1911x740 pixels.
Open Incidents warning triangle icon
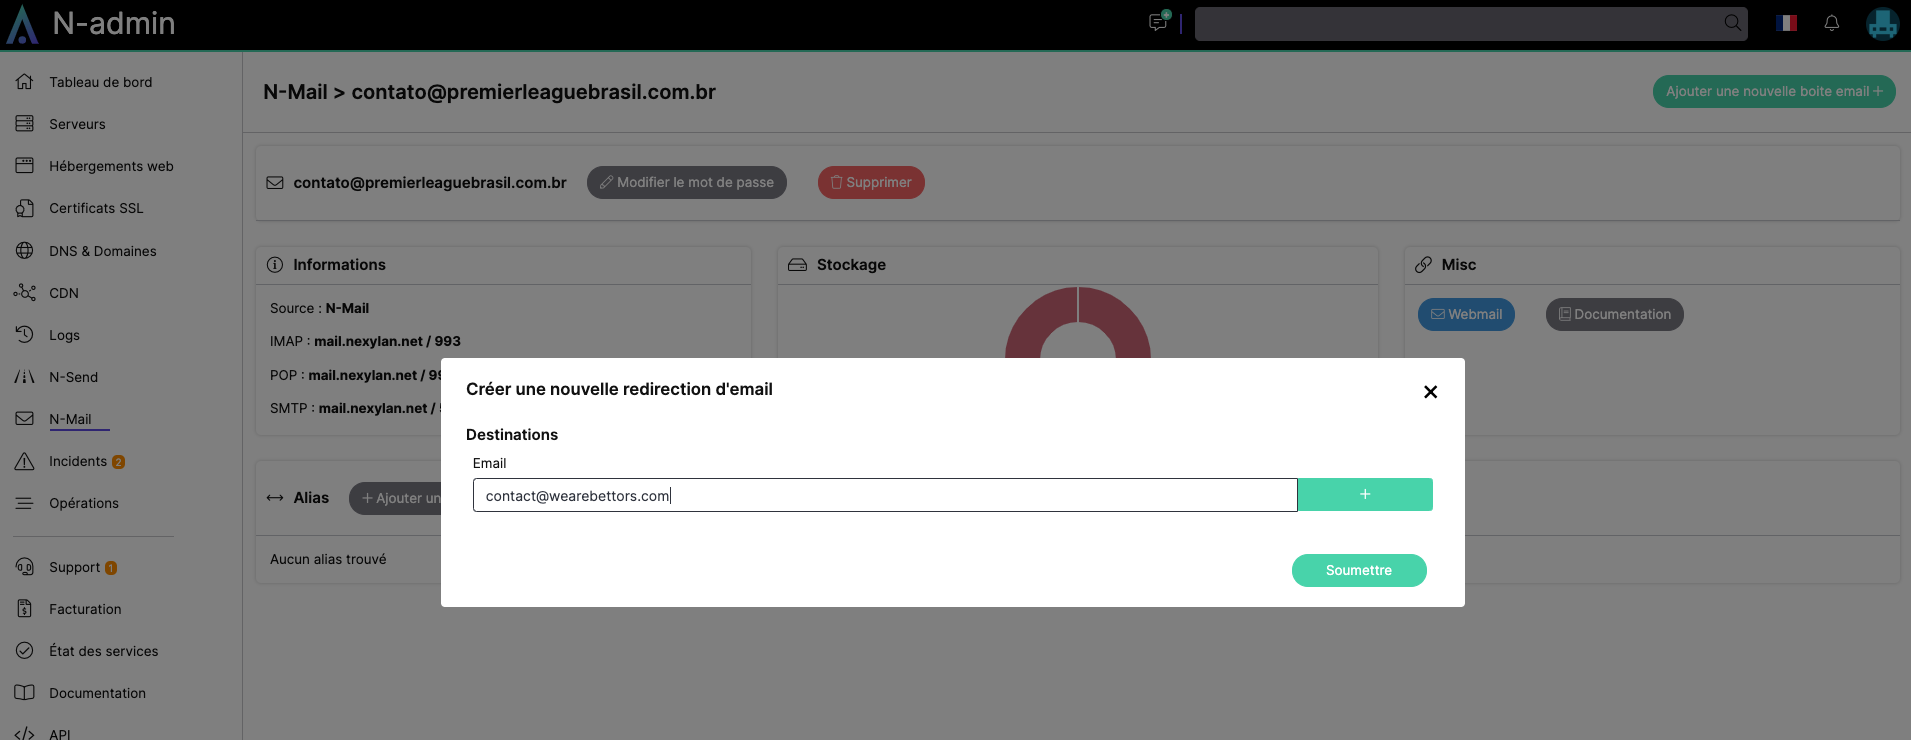[25, 461]
